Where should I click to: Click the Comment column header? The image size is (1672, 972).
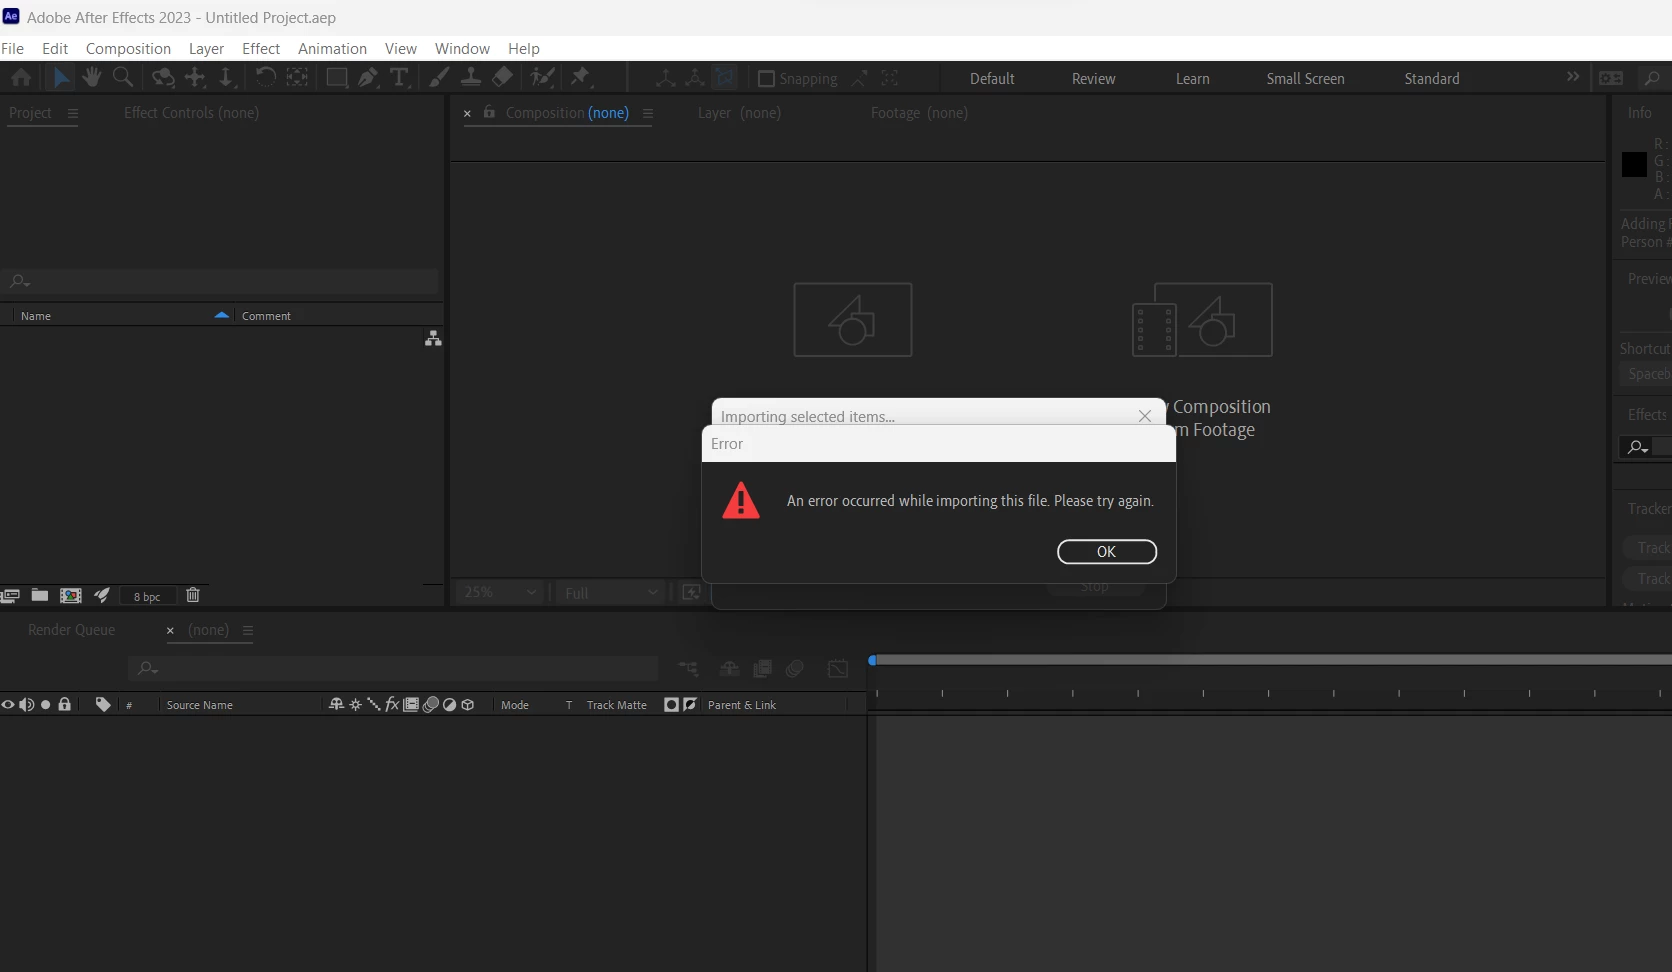(x=266, y=316)
